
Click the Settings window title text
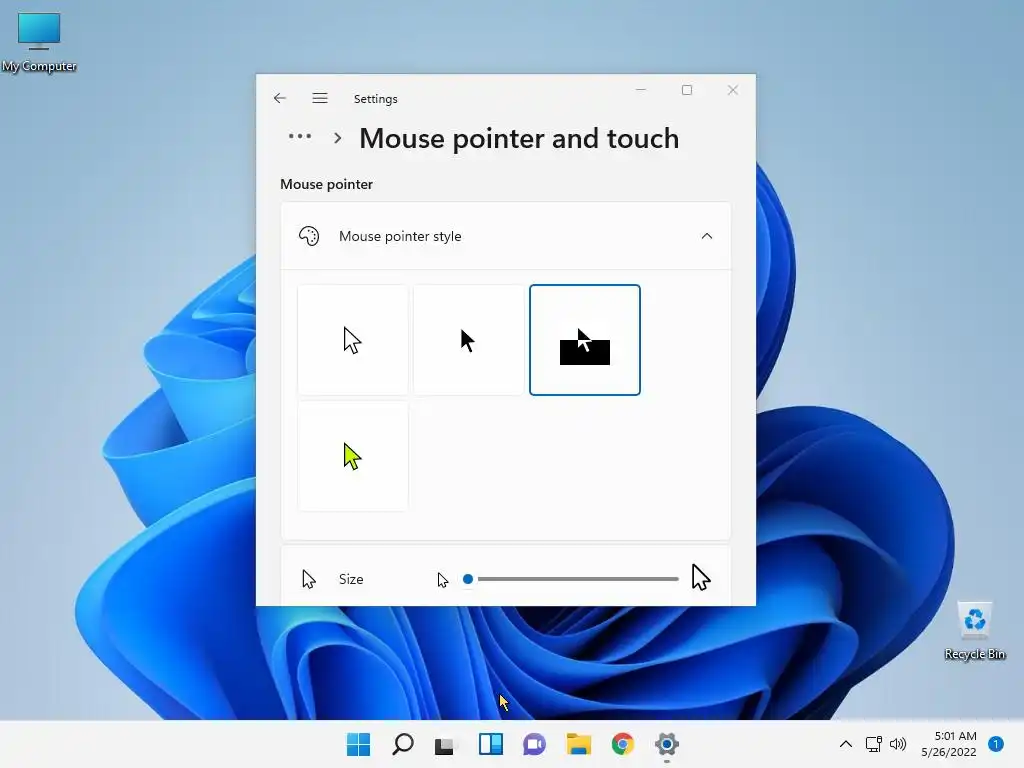[x=376, y=99]
